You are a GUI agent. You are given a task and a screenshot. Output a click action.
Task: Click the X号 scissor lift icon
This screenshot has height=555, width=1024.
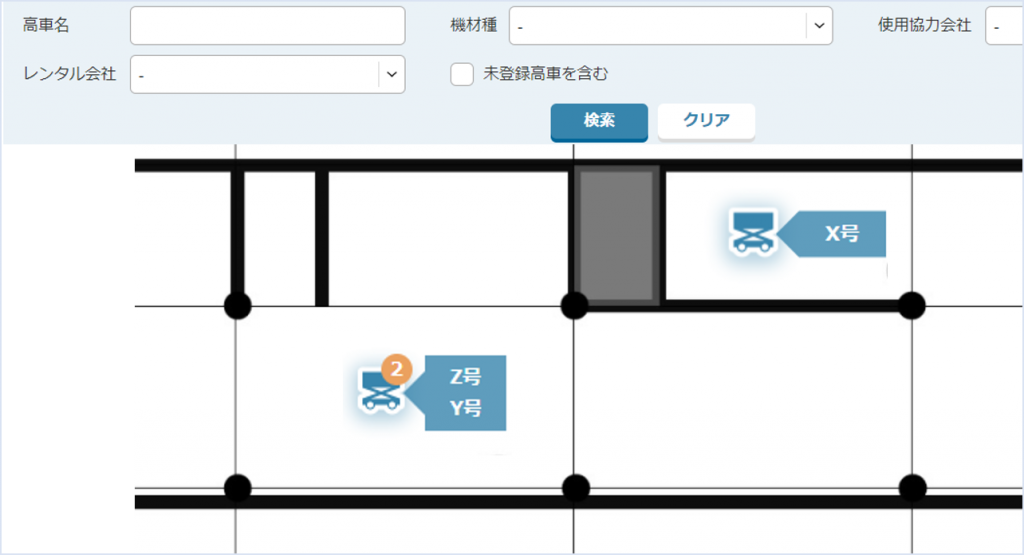(751, 232)
